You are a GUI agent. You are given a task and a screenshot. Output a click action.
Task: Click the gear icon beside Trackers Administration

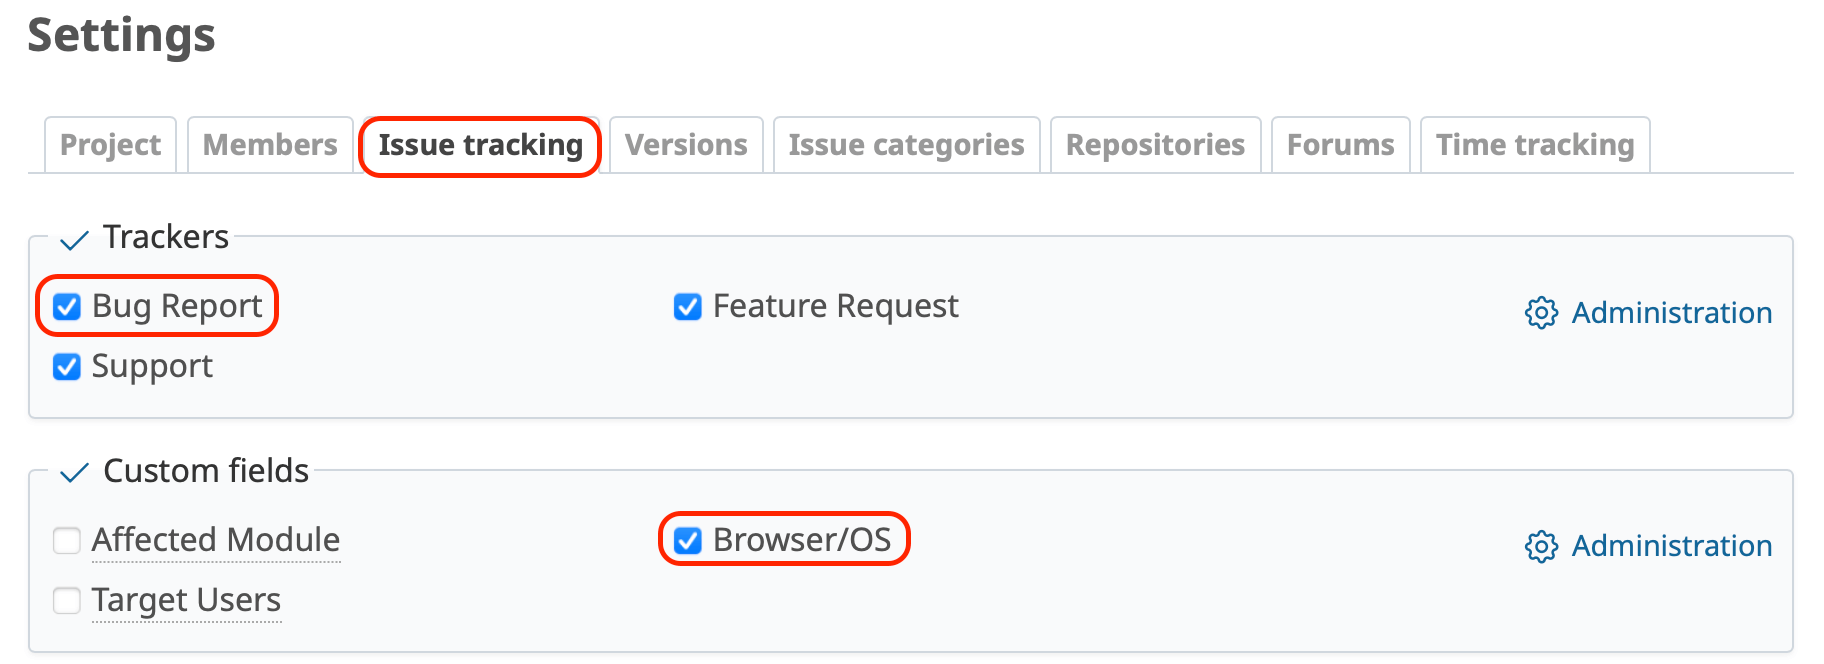tap(1541, 313)
